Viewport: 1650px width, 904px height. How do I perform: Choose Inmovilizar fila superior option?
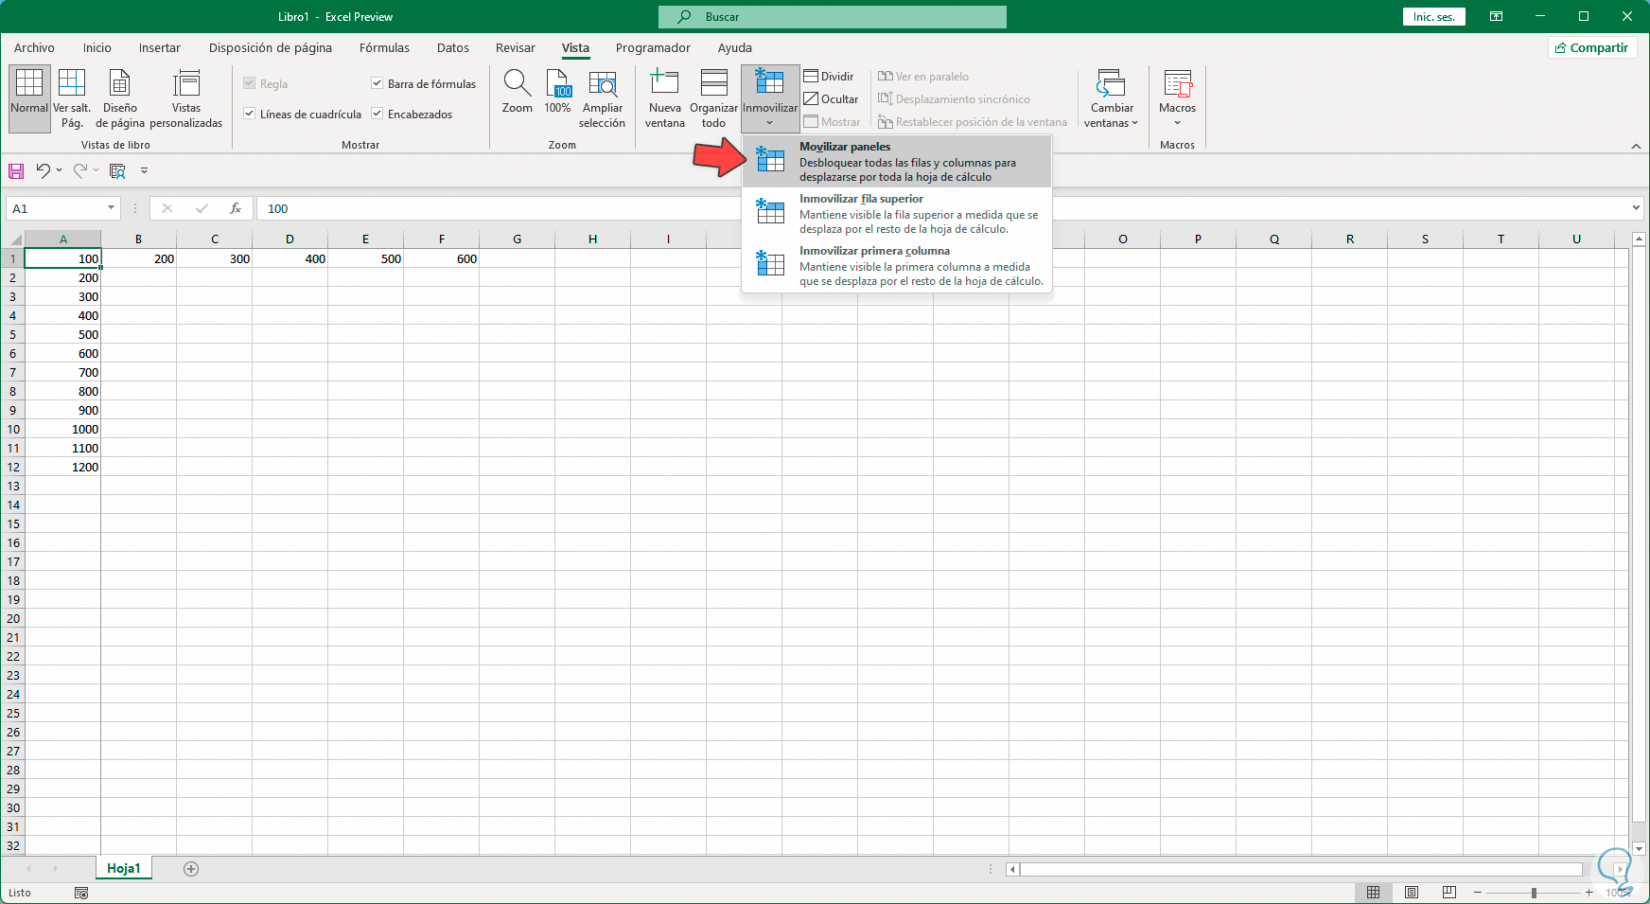click(897, 213)
